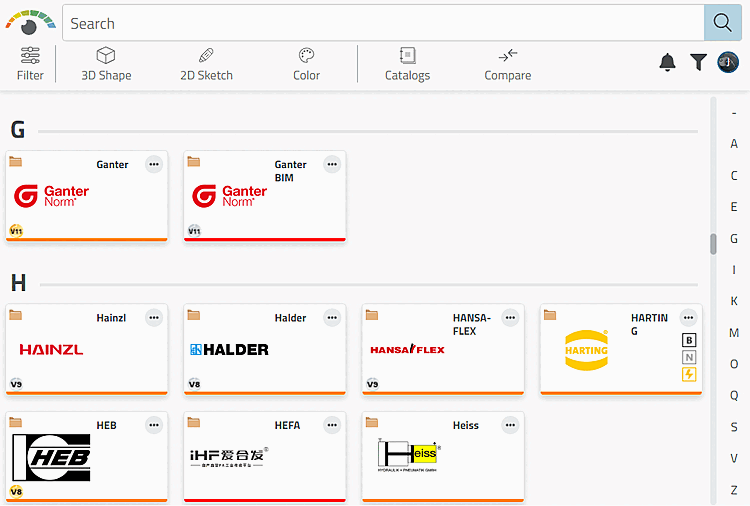Open more options for HARTING catalog
This screenshot has width=750, height=506.
pyautogui.click(x=688, y=318)
